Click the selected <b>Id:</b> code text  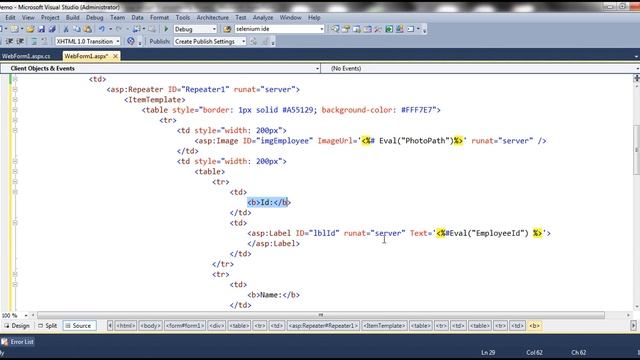click(x=269, y=202)
